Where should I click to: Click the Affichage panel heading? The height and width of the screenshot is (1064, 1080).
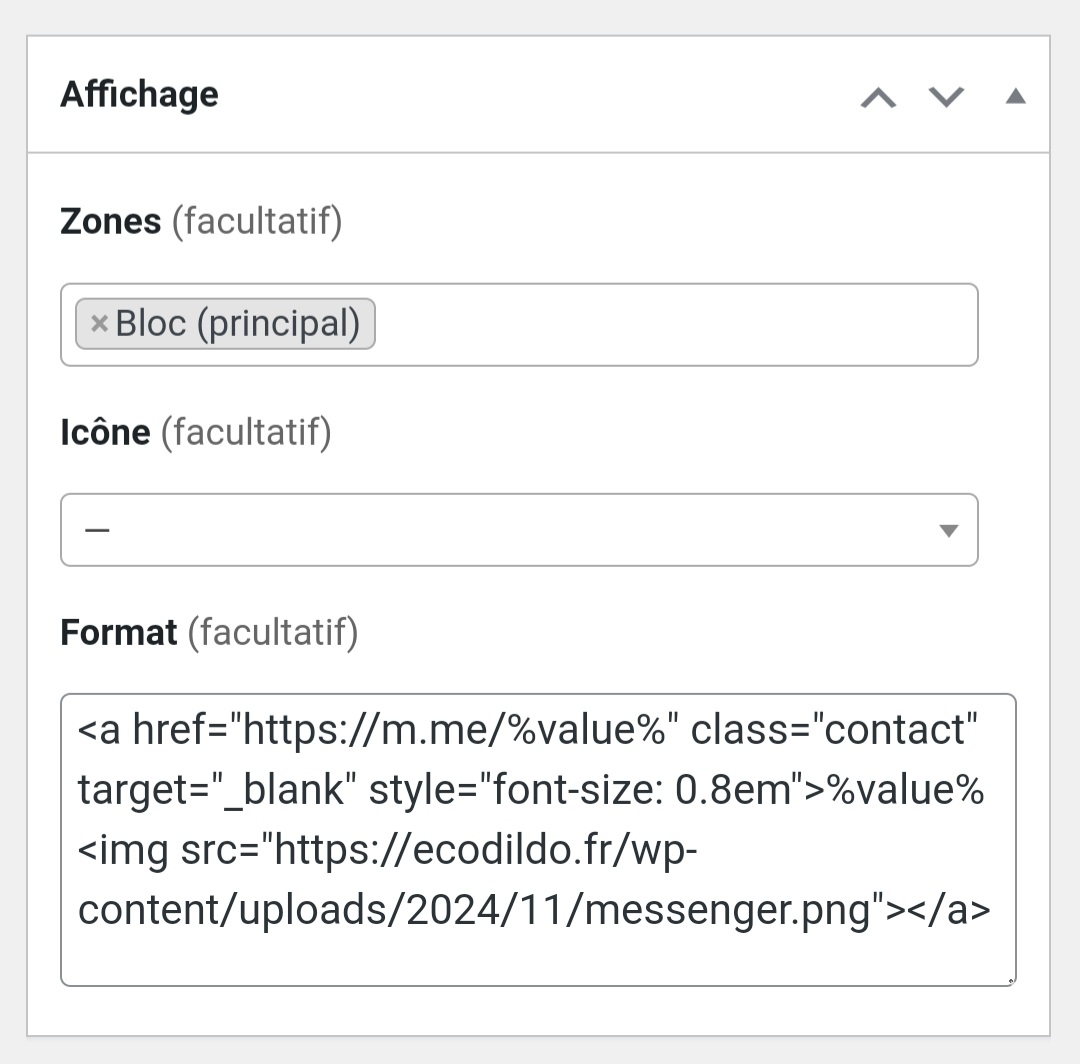tap(139, 94)
